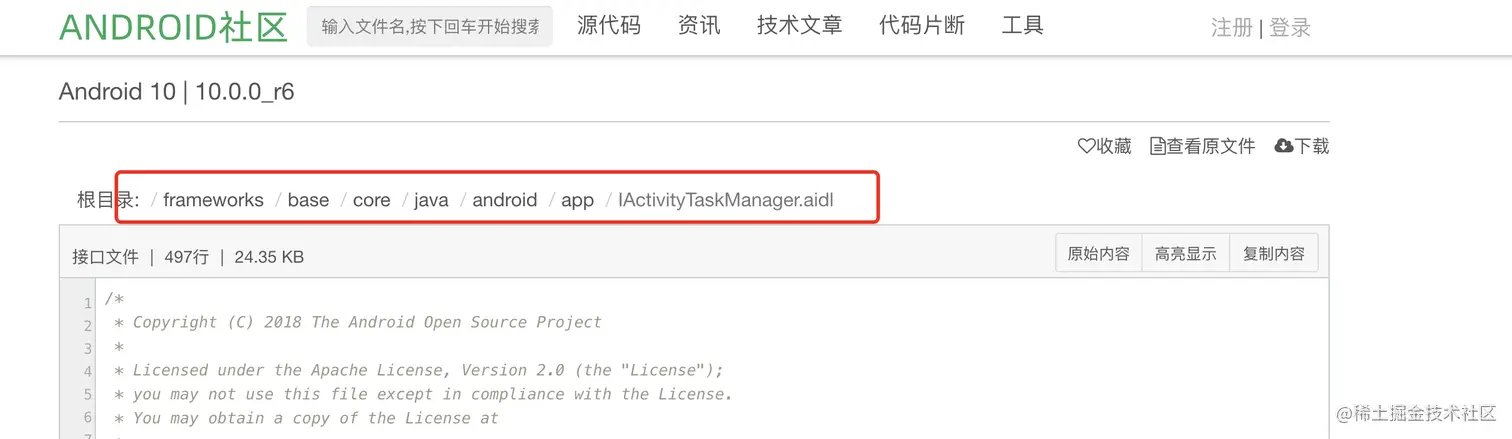Open the java breadcrumb directory
This screenshot has height=439, width=1512.
pyautogui.click(x=431, y=200)
